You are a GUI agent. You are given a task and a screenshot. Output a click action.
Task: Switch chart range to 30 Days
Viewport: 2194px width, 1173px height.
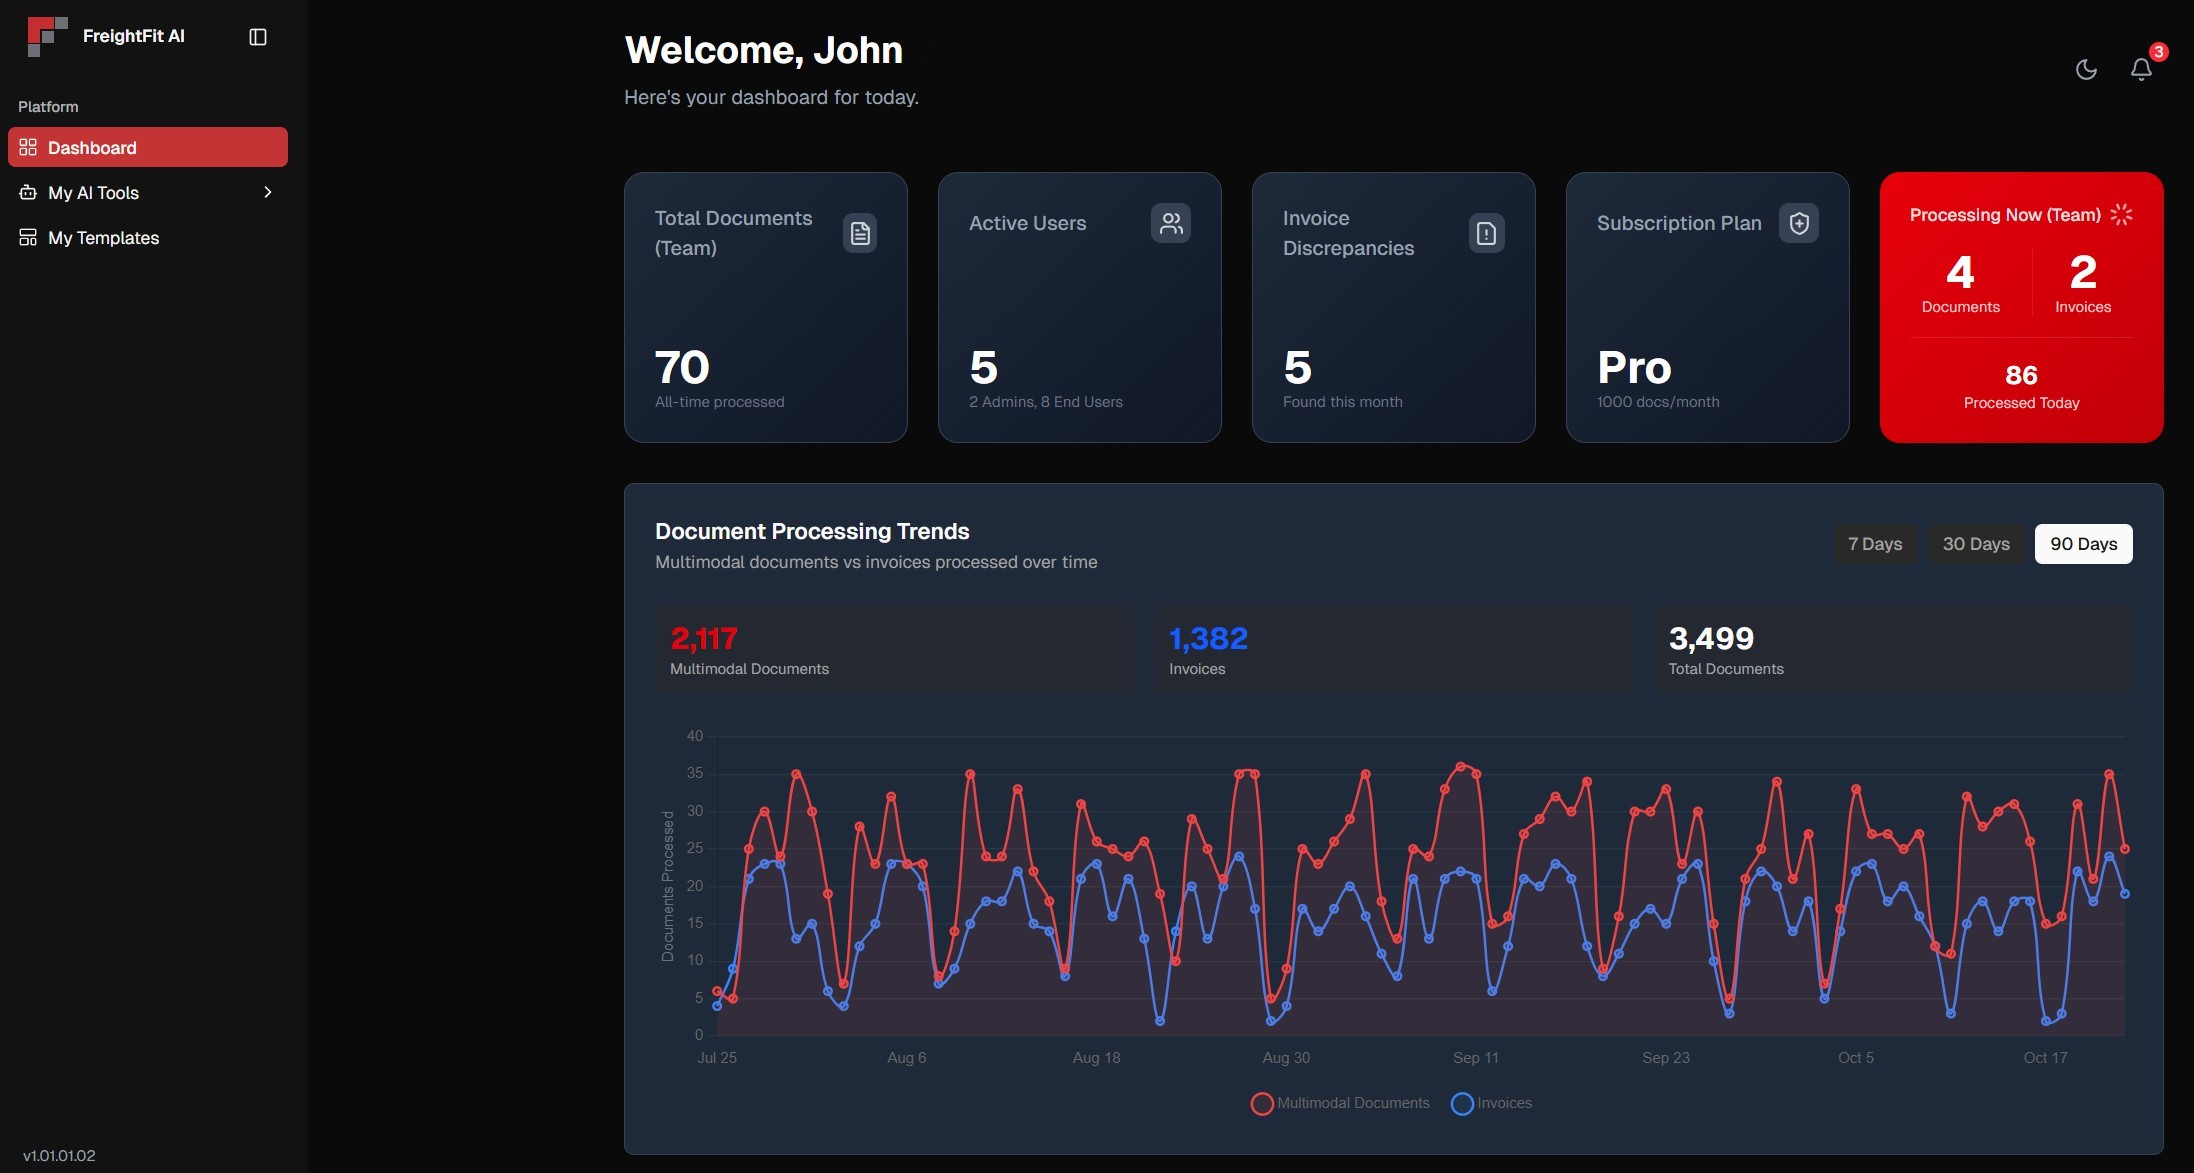point(1975,544)
